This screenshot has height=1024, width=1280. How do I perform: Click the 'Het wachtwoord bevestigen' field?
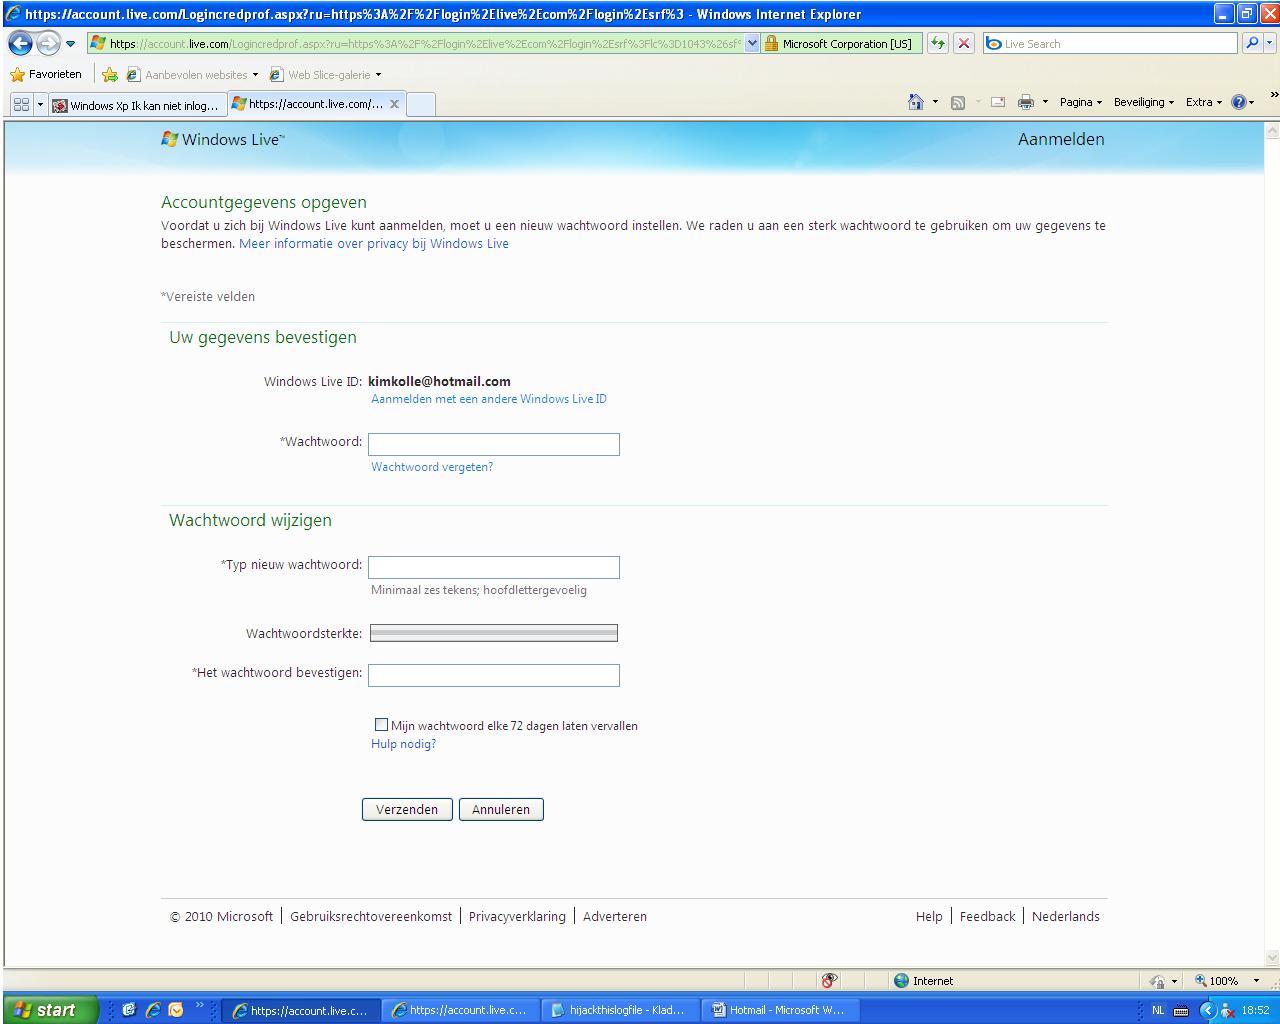pos(494,675)
